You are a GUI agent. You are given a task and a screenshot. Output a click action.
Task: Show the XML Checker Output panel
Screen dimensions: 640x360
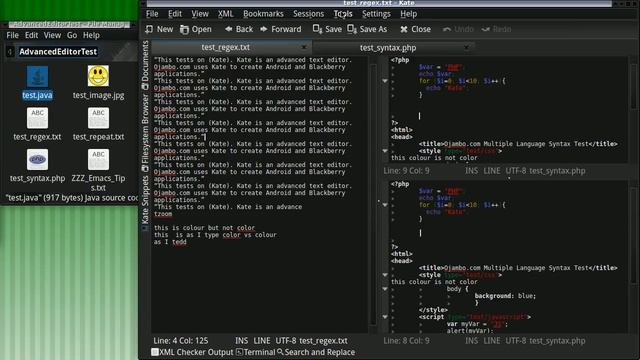[x=192, y=352]
